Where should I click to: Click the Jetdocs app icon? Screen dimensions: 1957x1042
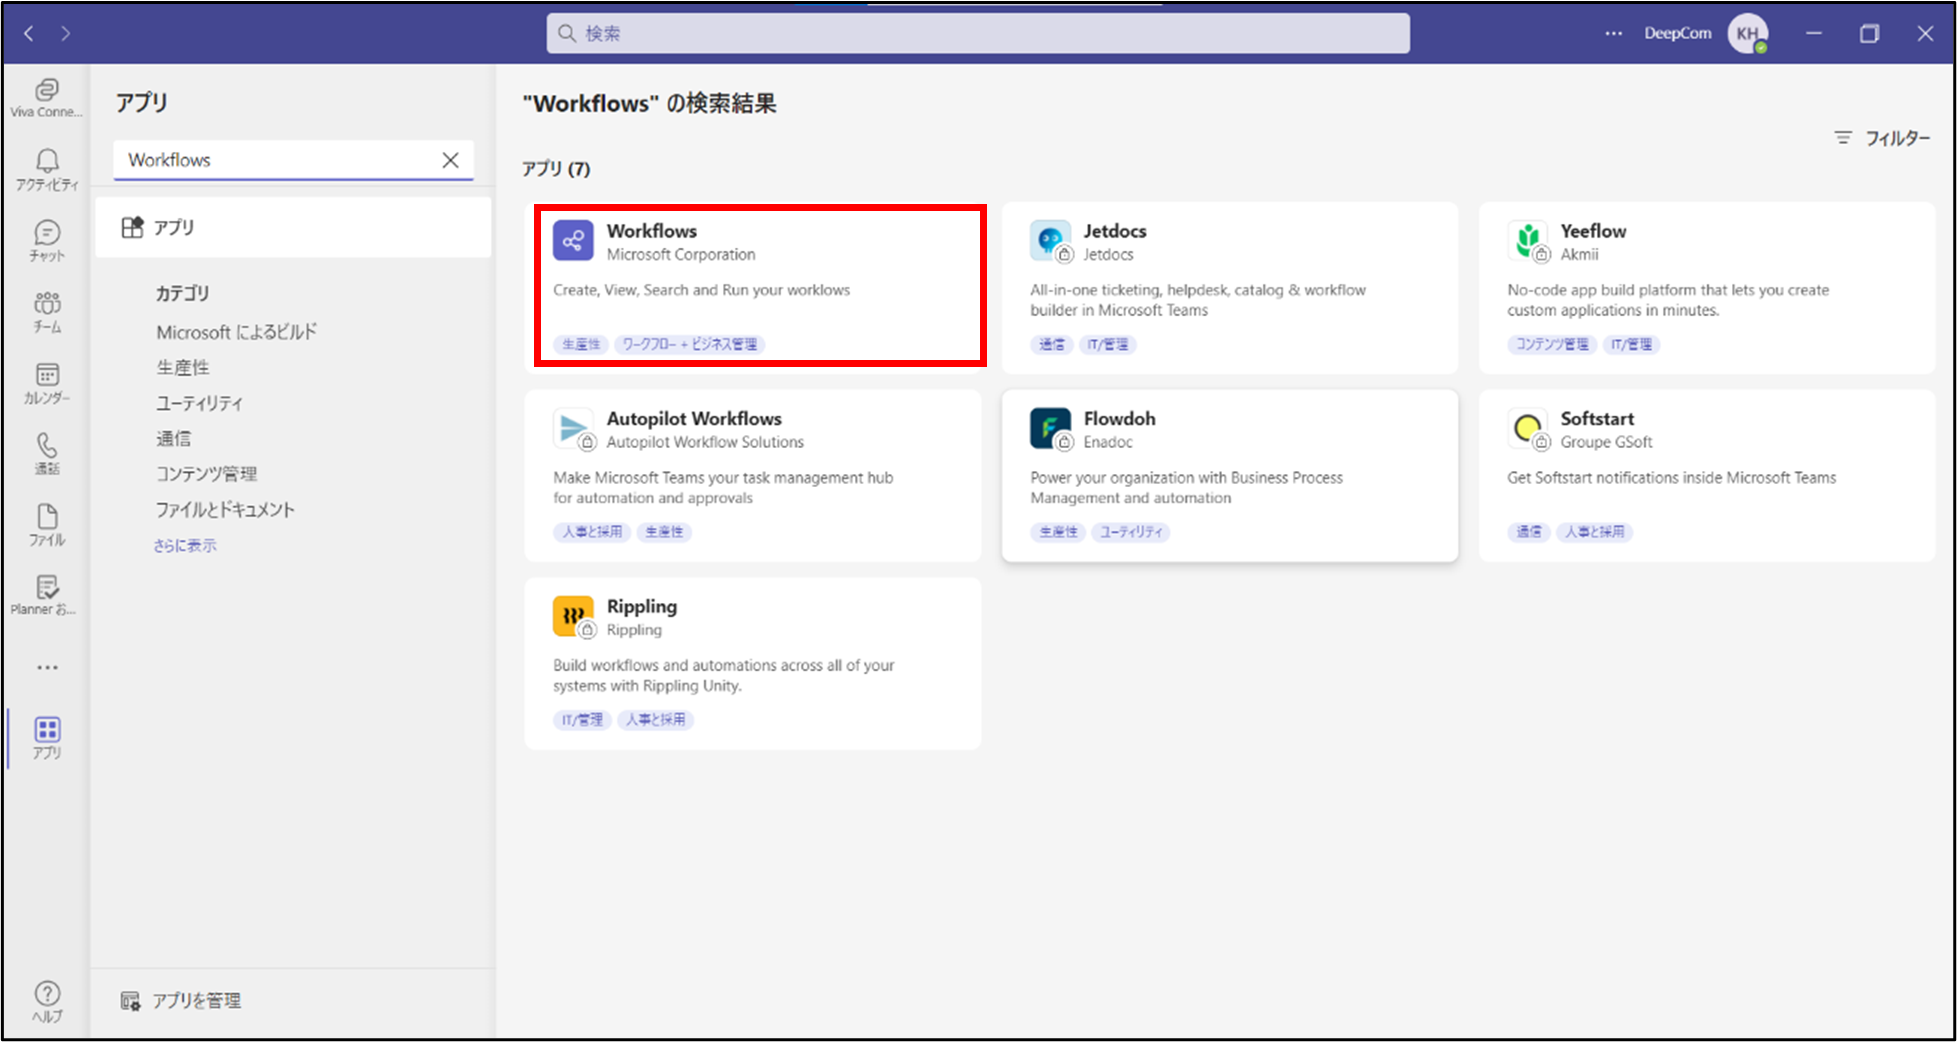point(1050,241)
